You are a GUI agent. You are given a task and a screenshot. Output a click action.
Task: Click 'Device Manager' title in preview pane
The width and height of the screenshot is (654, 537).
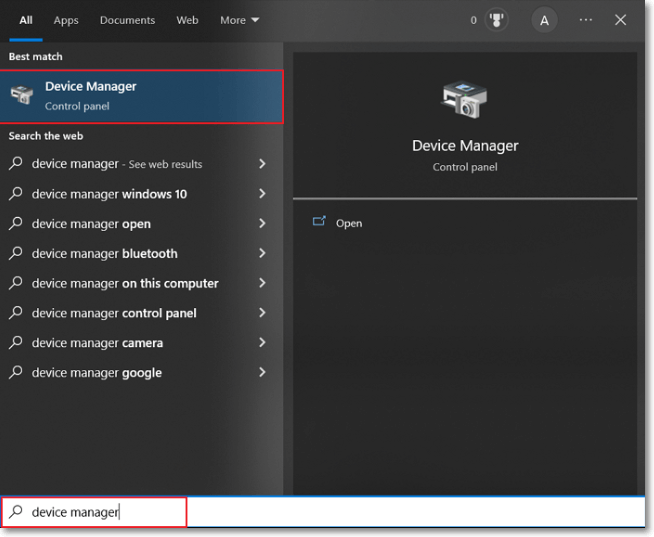click(x=465, y=146)
